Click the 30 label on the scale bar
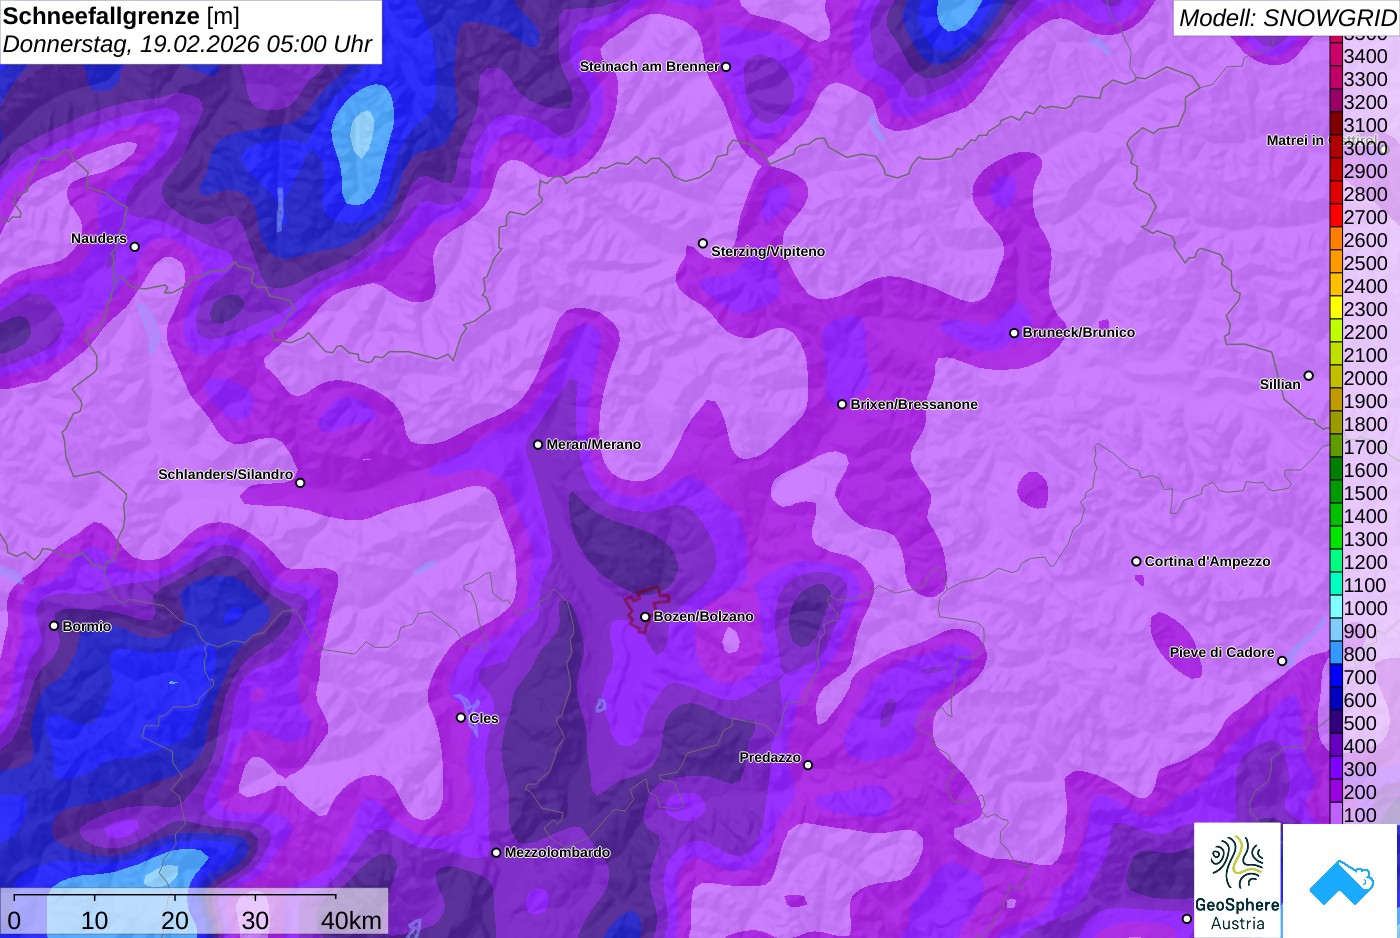The height and width of the screenshot is (938, 1400). click(255, 921)
